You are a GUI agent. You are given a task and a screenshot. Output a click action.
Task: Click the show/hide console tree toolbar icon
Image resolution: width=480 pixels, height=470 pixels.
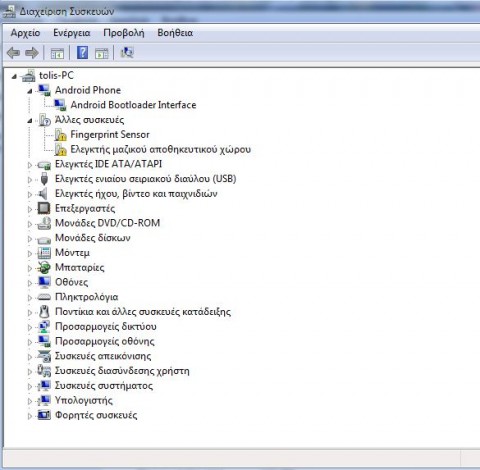[57, 53]
